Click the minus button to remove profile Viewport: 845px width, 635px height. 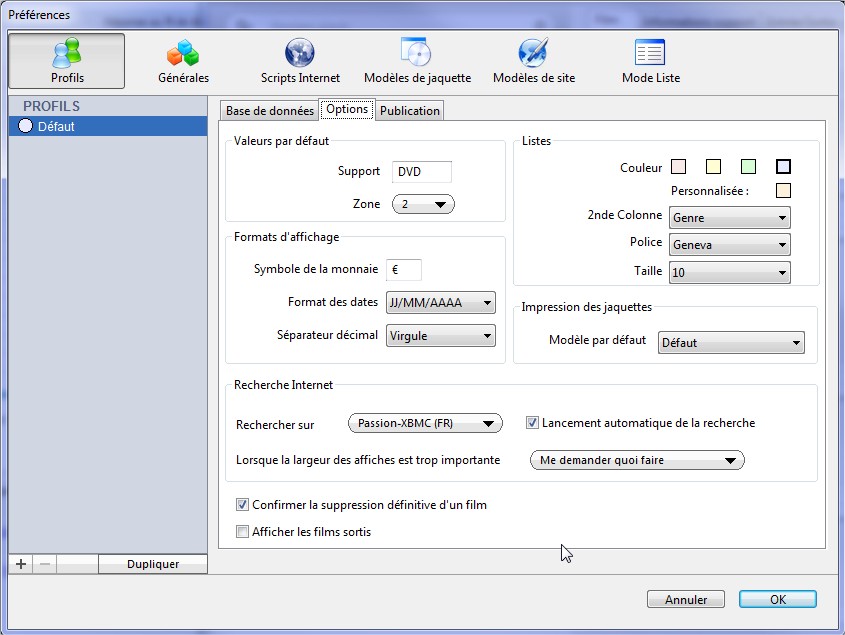[44, 564]
